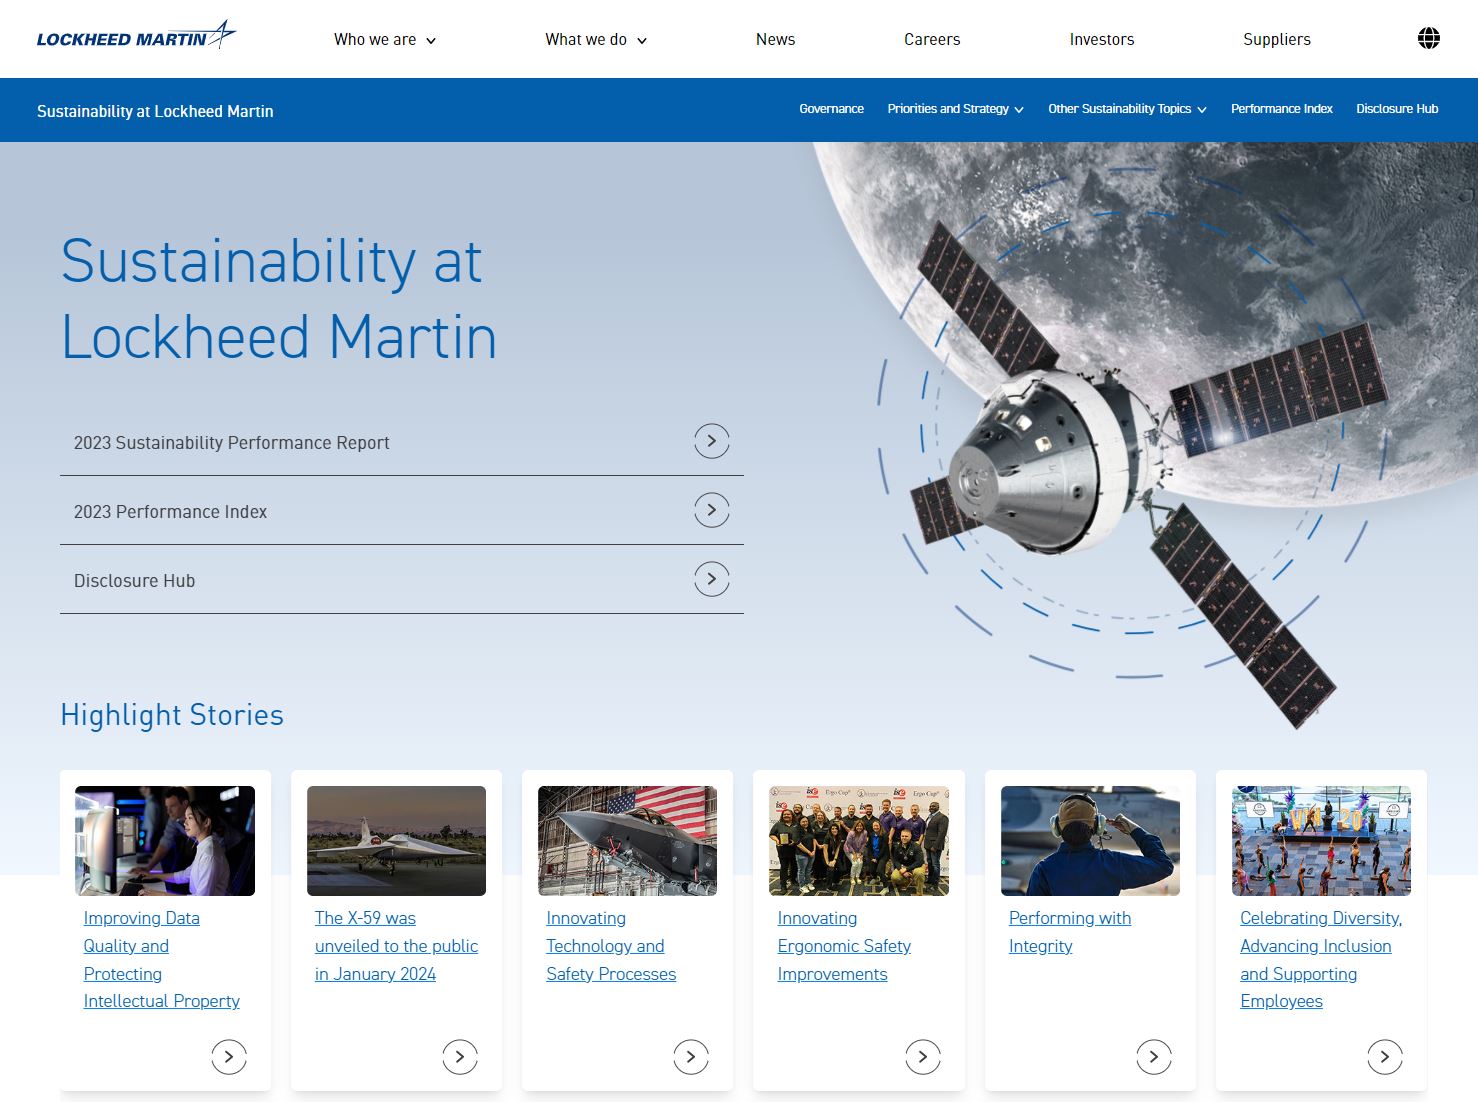Open Performing with Integrity story link
This screenshot has height=1102, width=1478.
(1070, 932)
